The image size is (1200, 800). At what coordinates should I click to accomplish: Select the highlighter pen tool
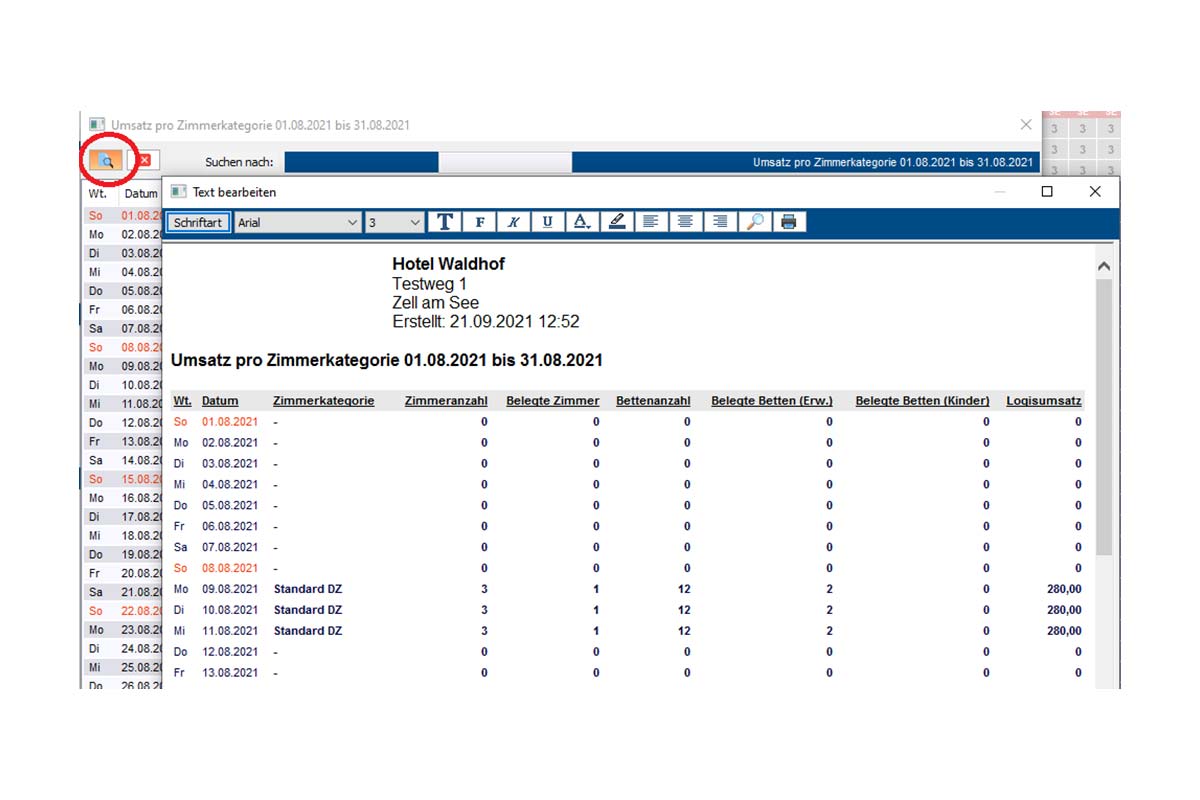point(616,222)
